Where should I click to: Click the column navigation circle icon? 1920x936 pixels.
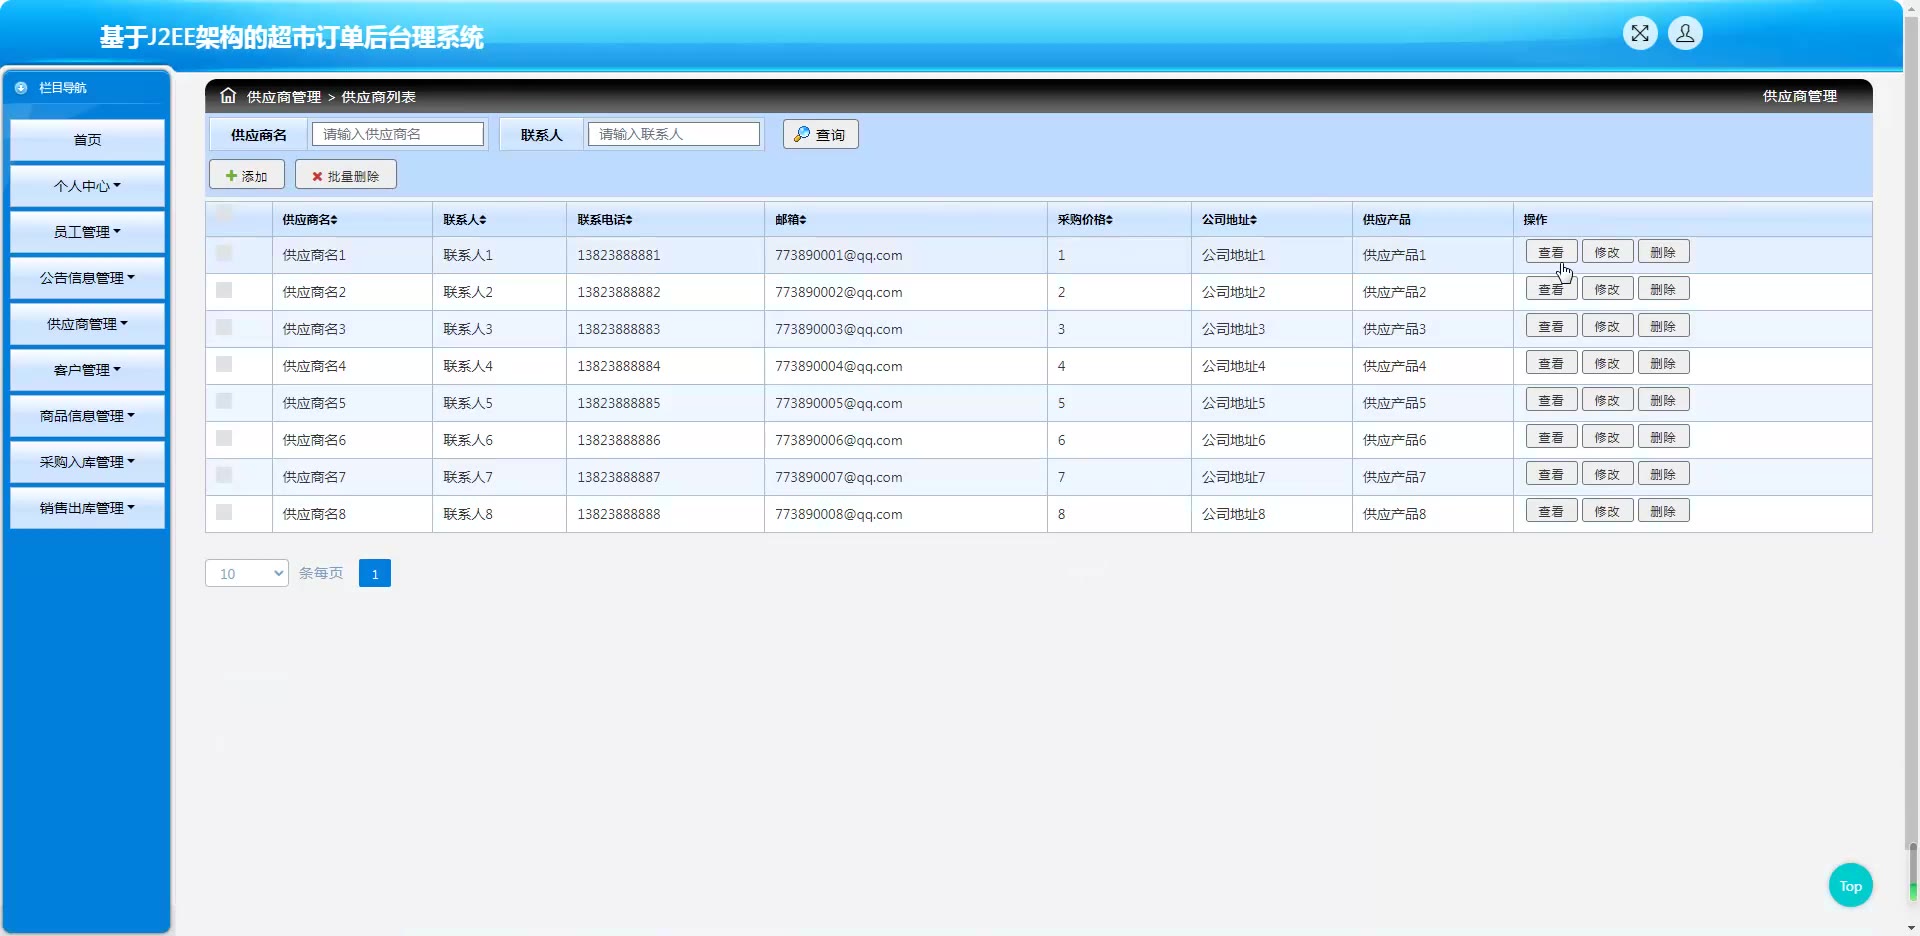point(21,88)
